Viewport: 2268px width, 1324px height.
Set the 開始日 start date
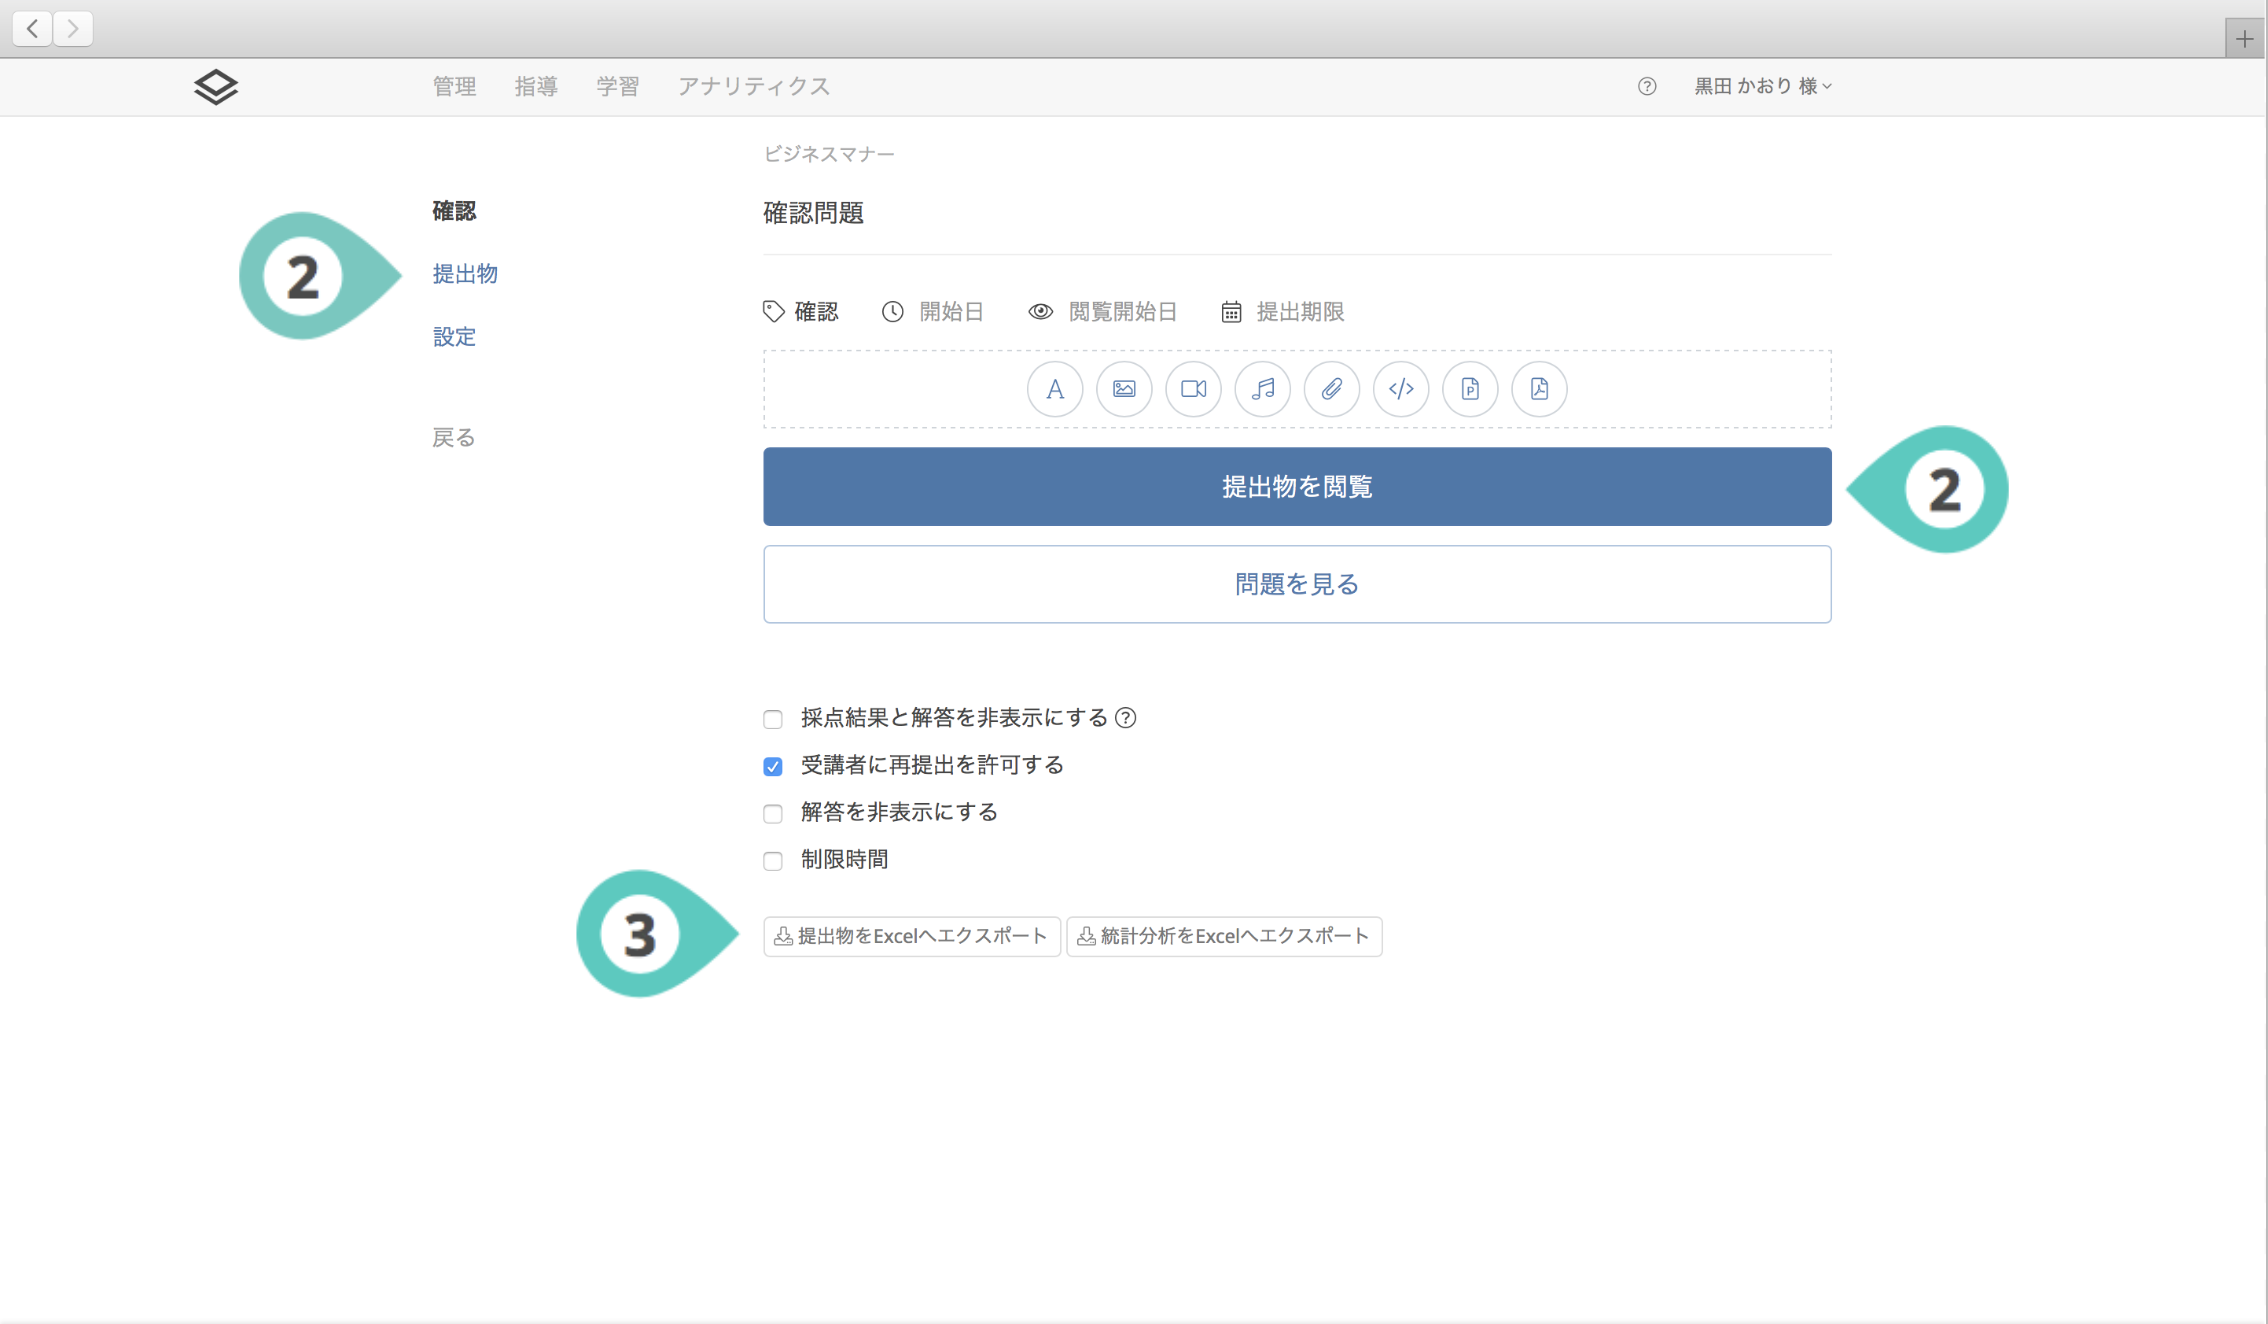pos(933,312)
